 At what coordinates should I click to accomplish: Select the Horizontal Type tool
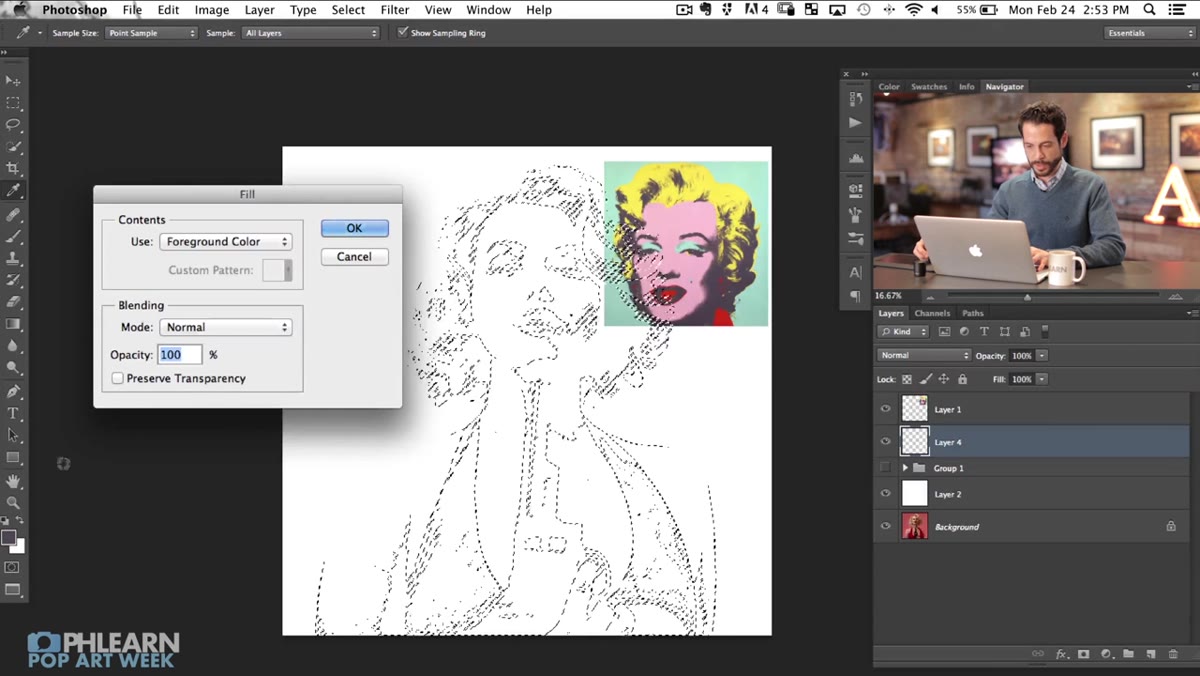[13, 413]
